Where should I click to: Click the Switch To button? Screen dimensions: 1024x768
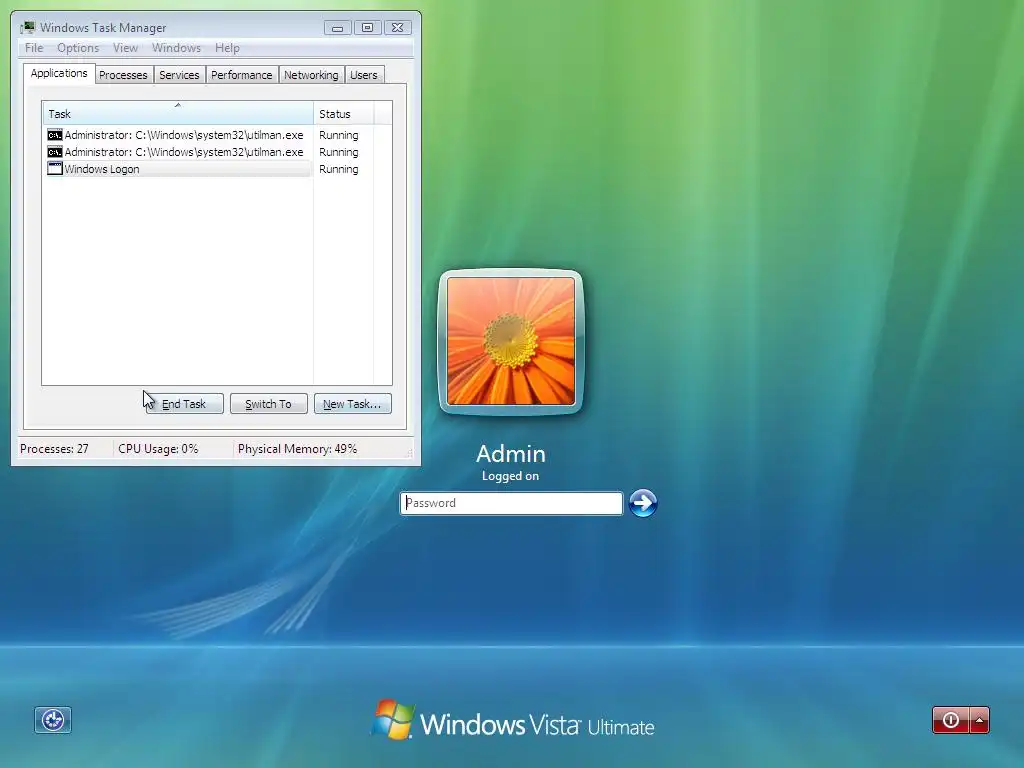click(x=268, y=404)
